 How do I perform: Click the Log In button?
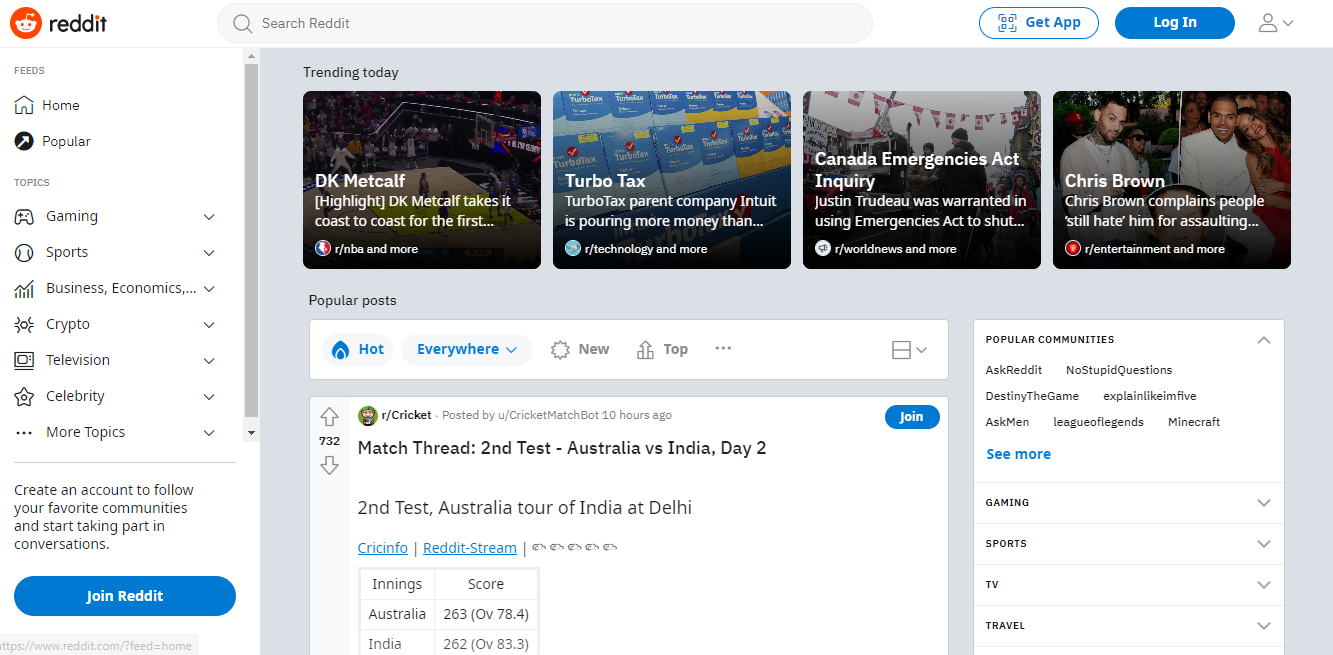1175,23
